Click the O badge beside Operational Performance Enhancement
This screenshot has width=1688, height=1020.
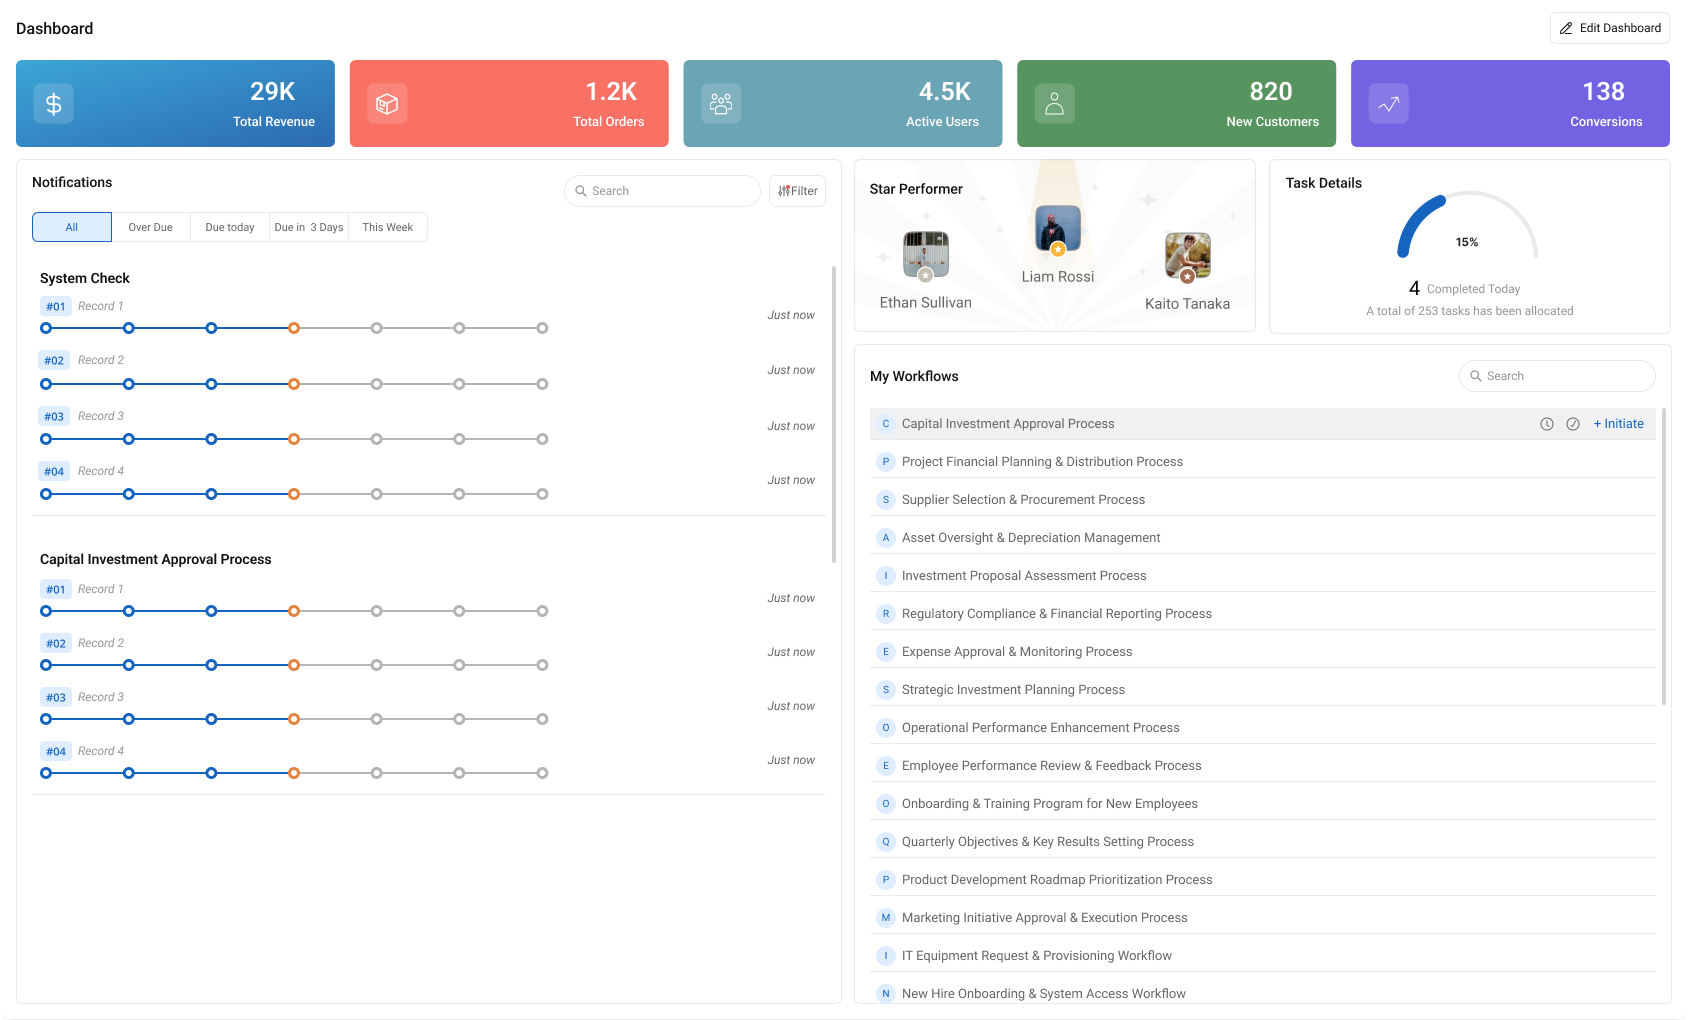tap(886, 728)
